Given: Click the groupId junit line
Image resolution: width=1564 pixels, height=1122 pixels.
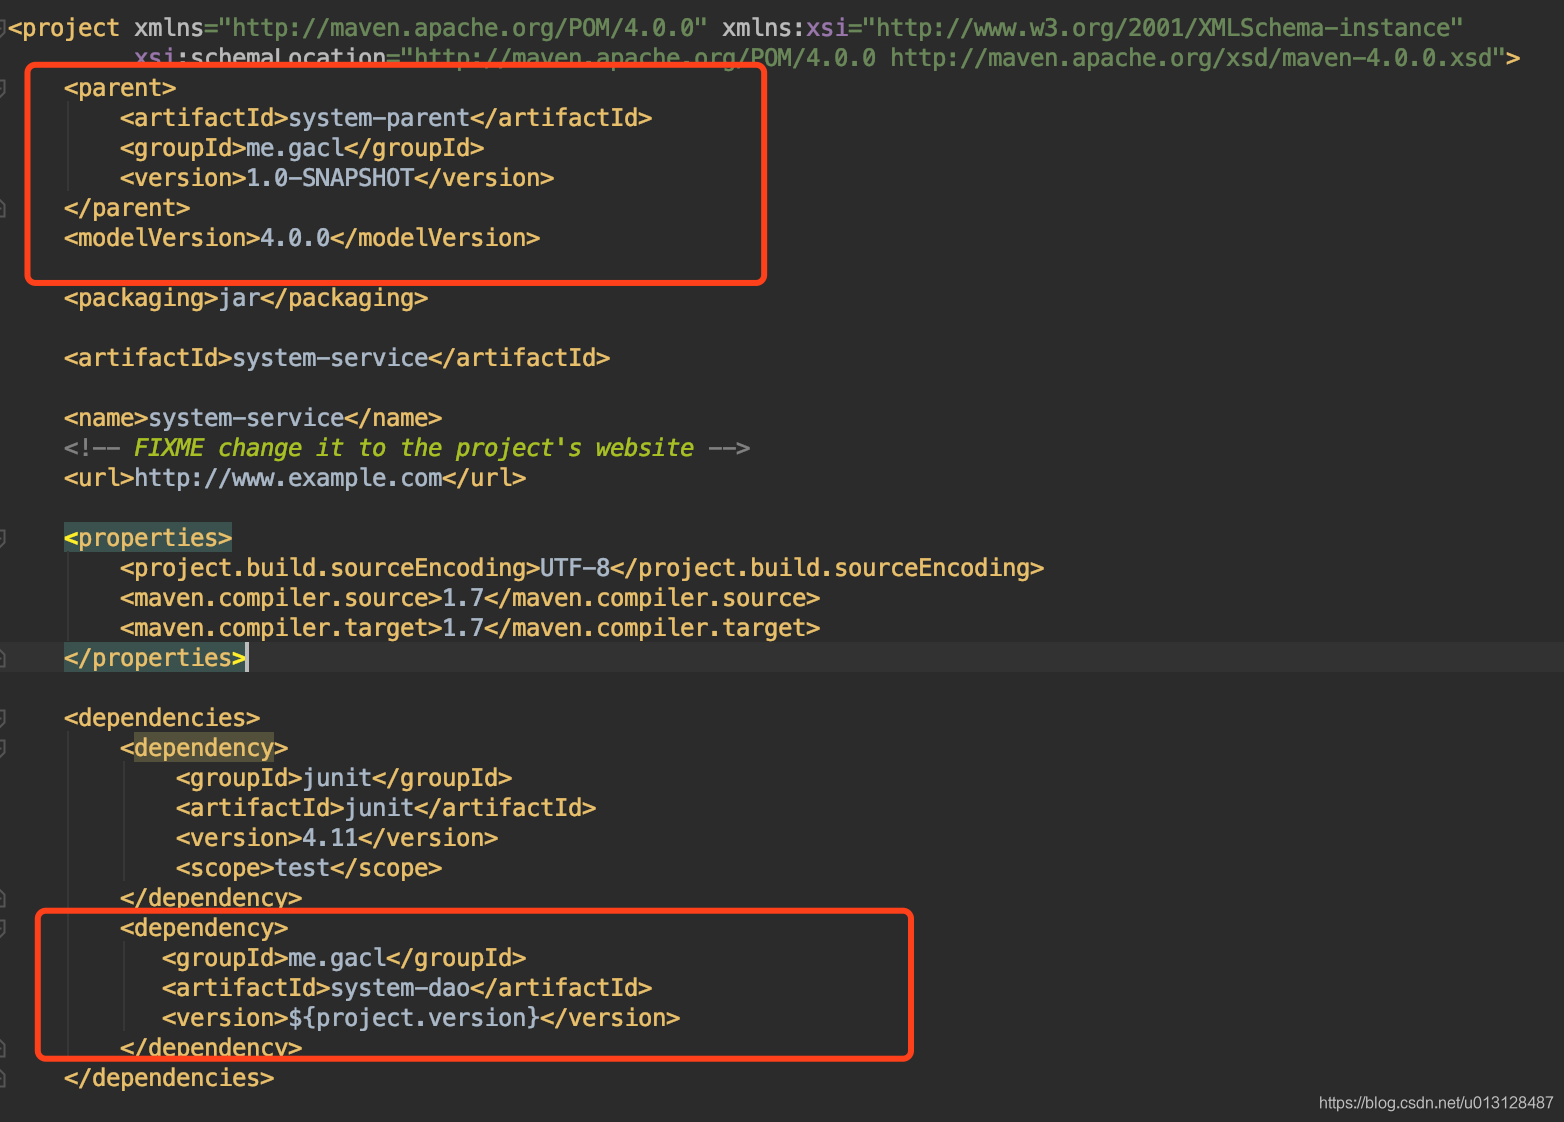Looking at the screenshot, I should pos(344,778).
